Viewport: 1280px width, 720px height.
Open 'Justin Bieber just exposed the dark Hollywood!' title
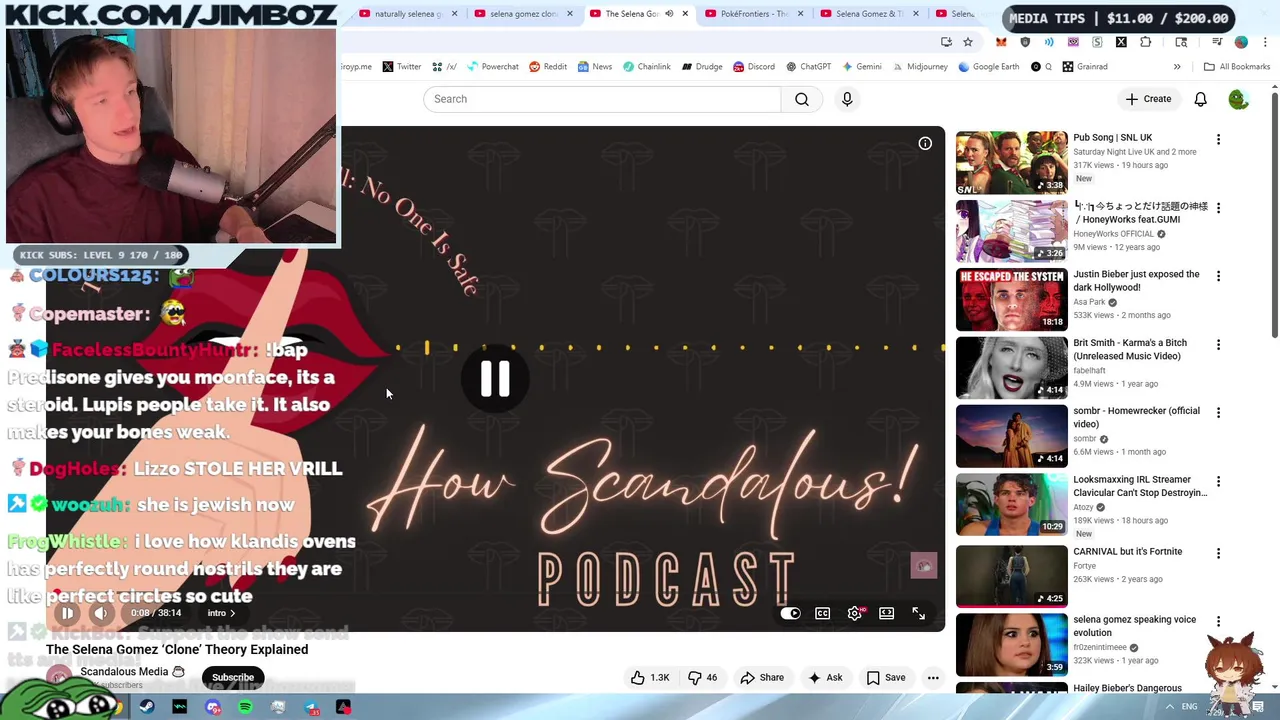[1136, 281]
